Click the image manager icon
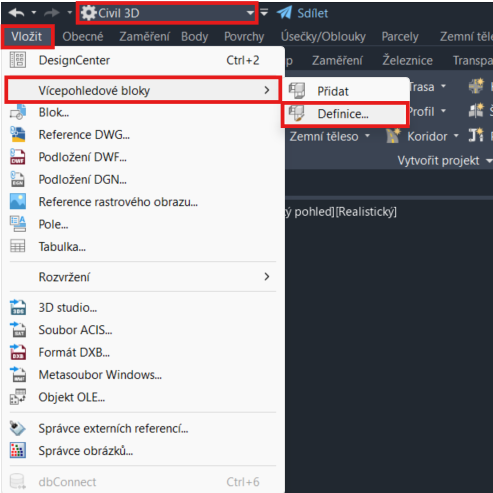The image size is (493, 493). click(18, 450)
